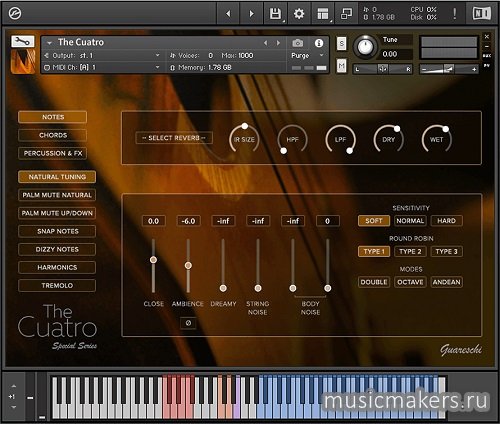Open the Select Reverb dropdown
500x424 pixels.
point(174,138)
